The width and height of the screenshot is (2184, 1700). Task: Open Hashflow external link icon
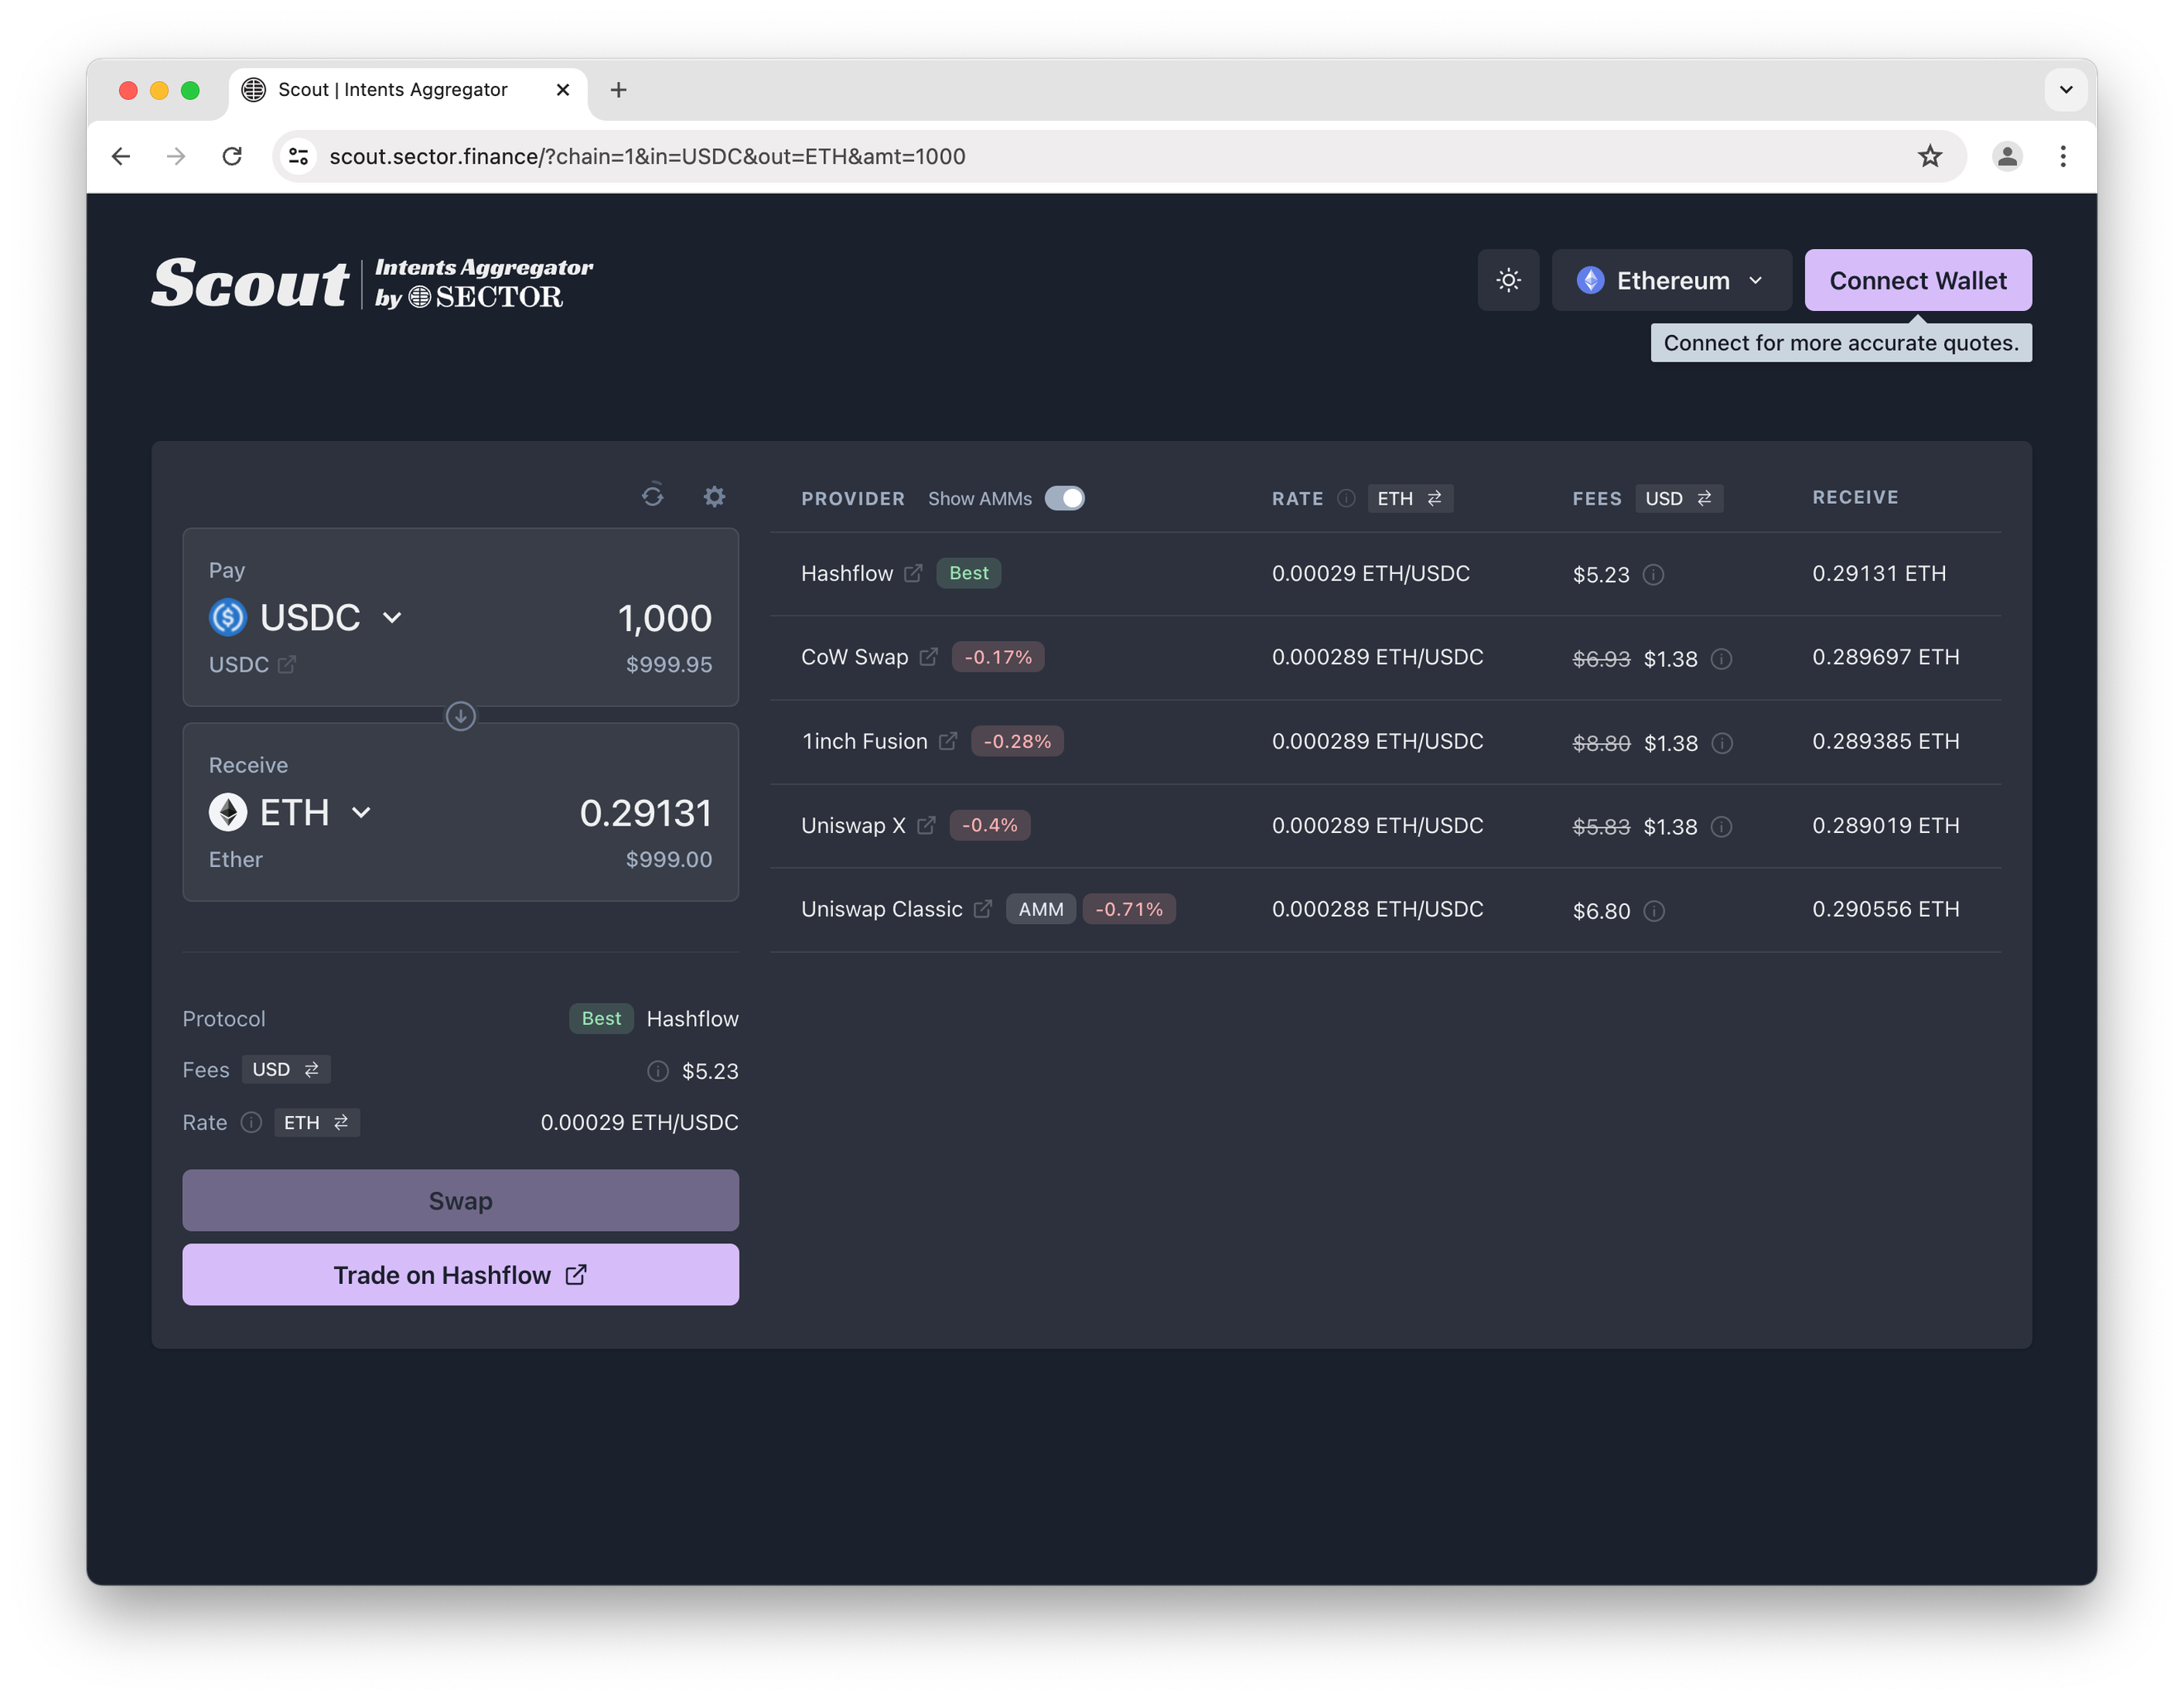pos(913,573)
